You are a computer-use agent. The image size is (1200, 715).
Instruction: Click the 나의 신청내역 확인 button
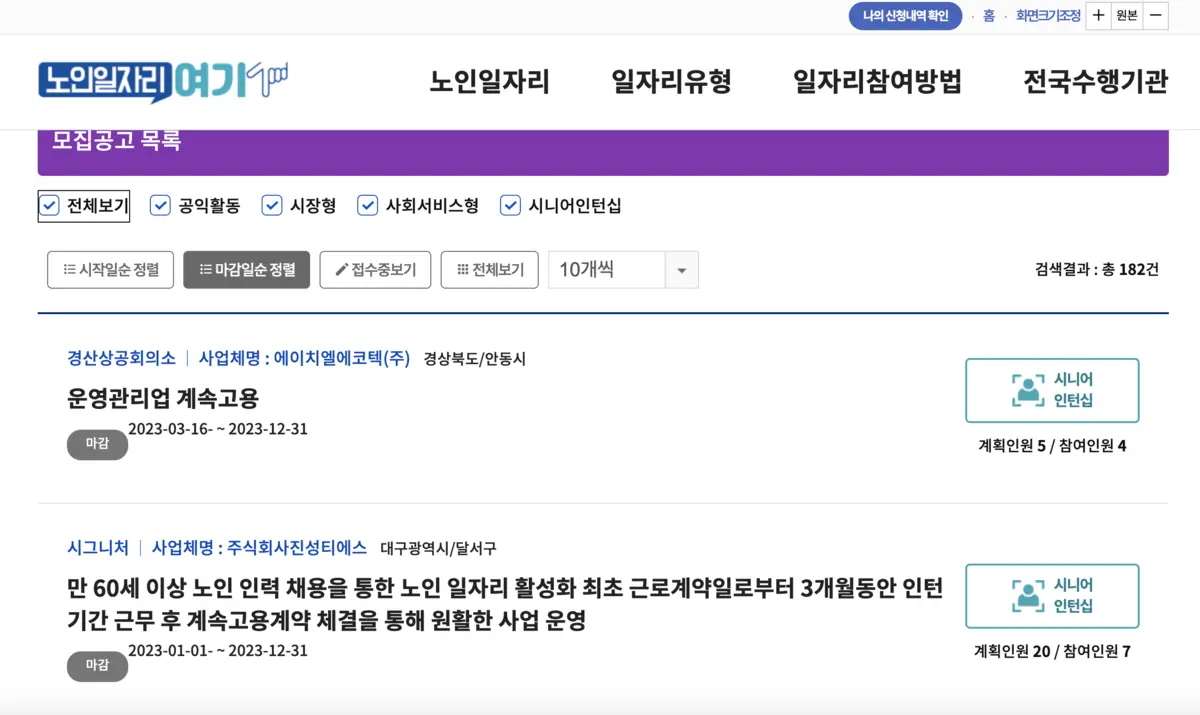(x=905, y=16)
